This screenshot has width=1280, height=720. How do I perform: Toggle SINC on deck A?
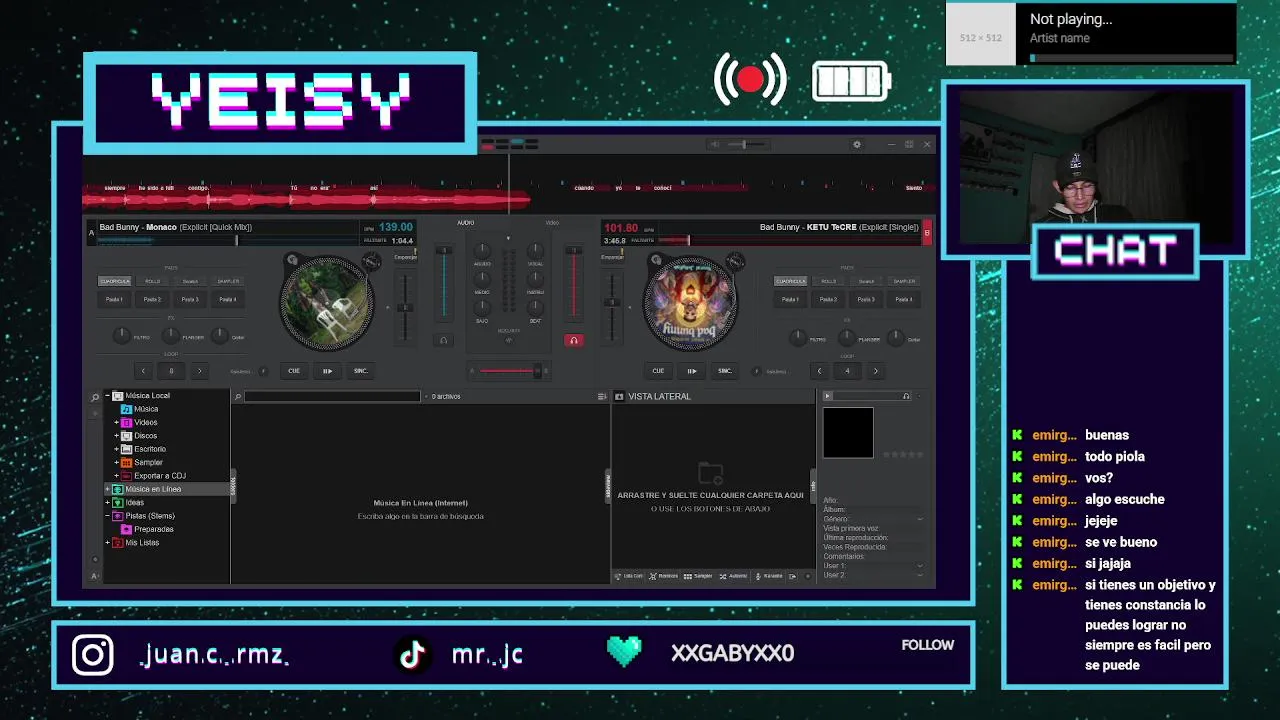(361, 371)
